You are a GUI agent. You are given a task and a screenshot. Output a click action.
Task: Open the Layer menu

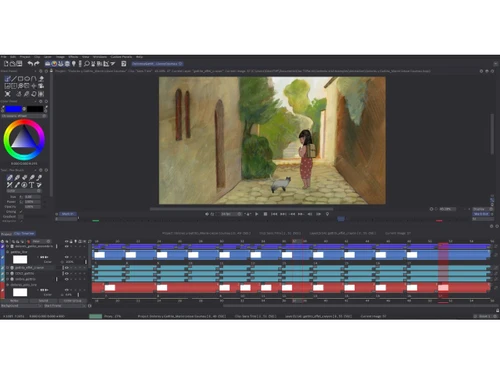click(48, 57)
